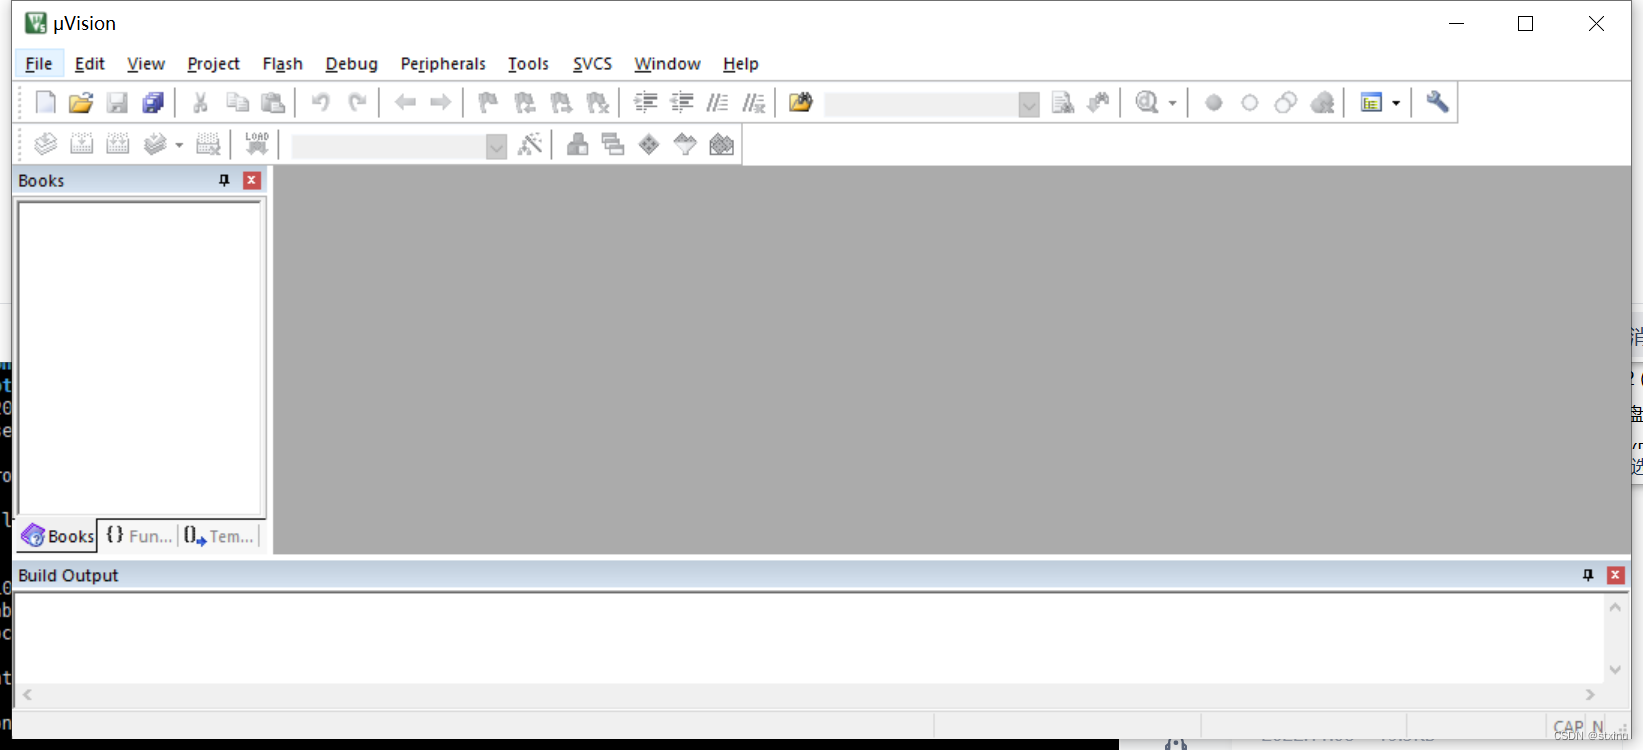
Task: Comment selection toolbar icon
Action: coord(717,103)
